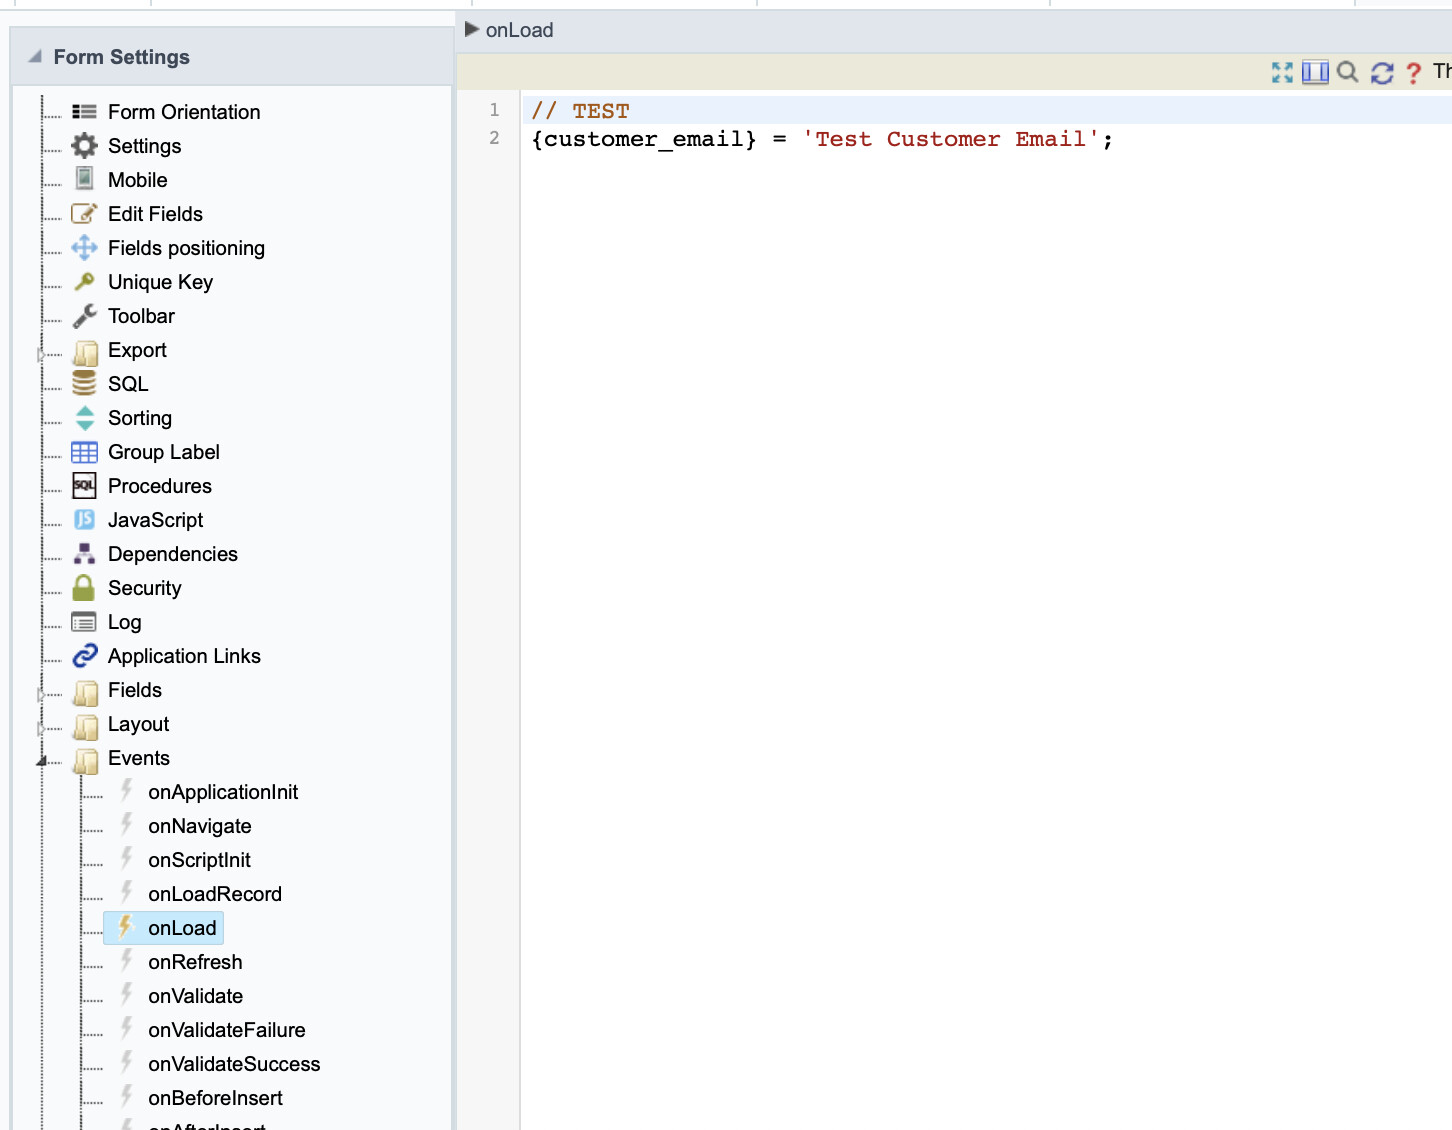The width and height of the screenshot is (1452, 1130).
Task: Click the Unique Key icon
Action: (x=85, y=282)
